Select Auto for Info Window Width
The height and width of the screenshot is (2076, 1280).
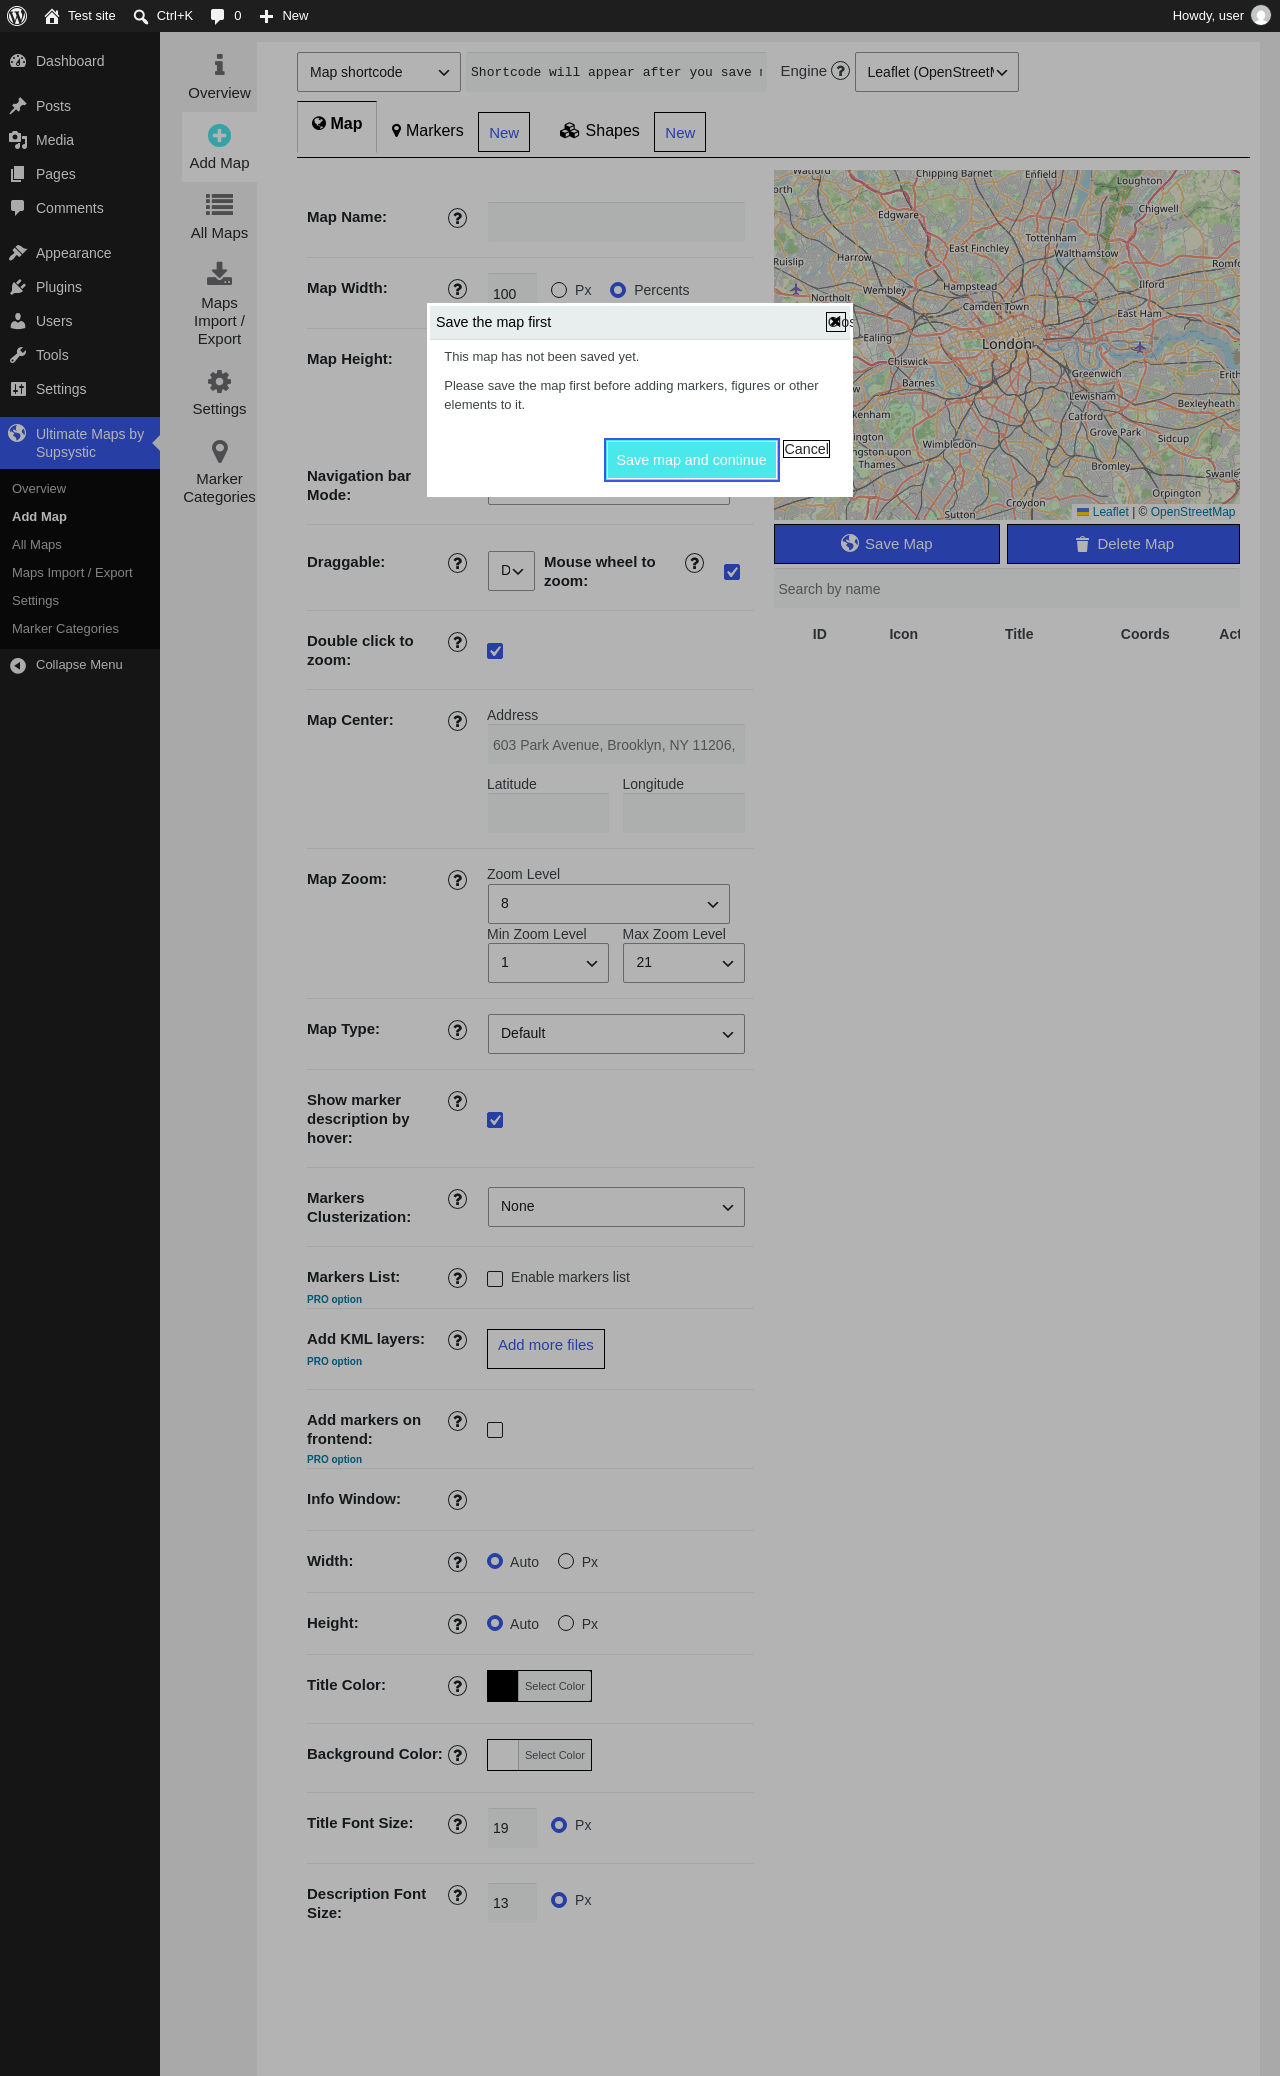tap(495, 1561)
